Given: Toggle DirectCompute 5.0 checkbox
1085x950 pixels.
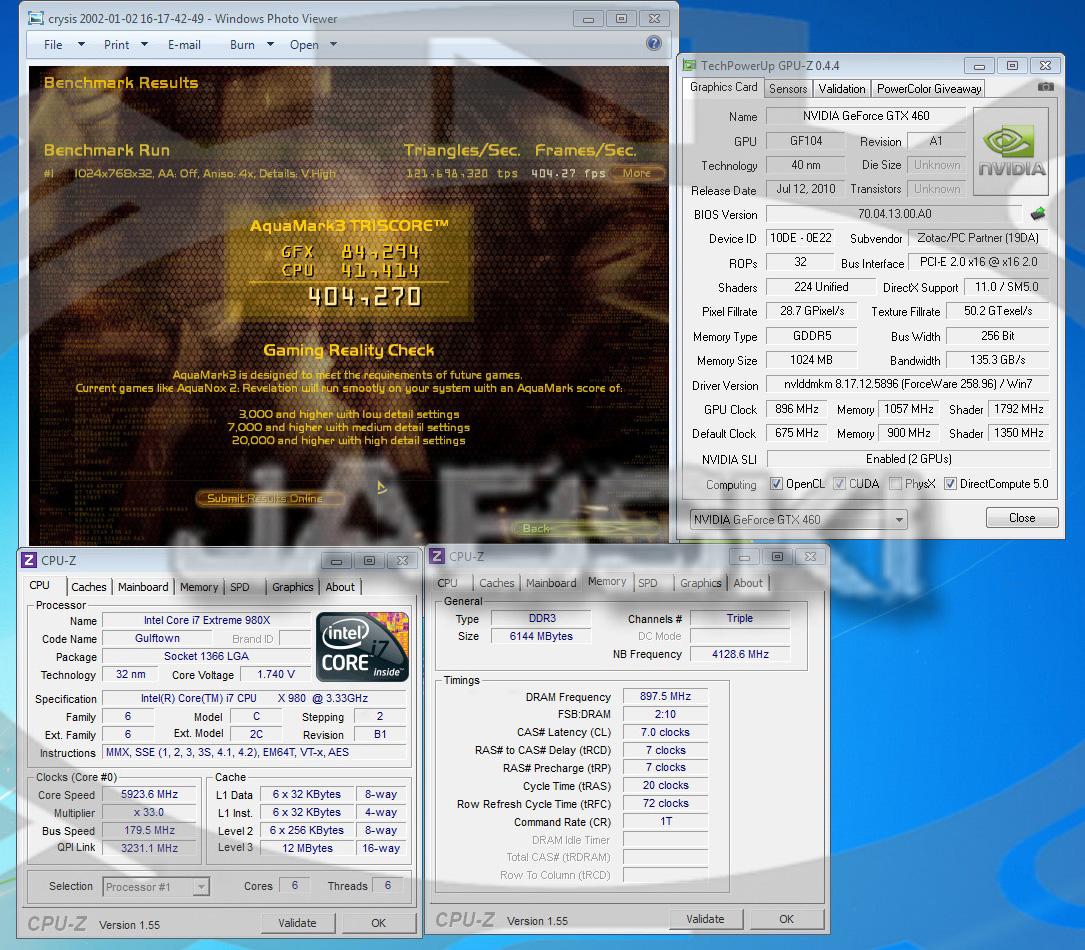Looking at the screenshot, I should pos(951,484).
